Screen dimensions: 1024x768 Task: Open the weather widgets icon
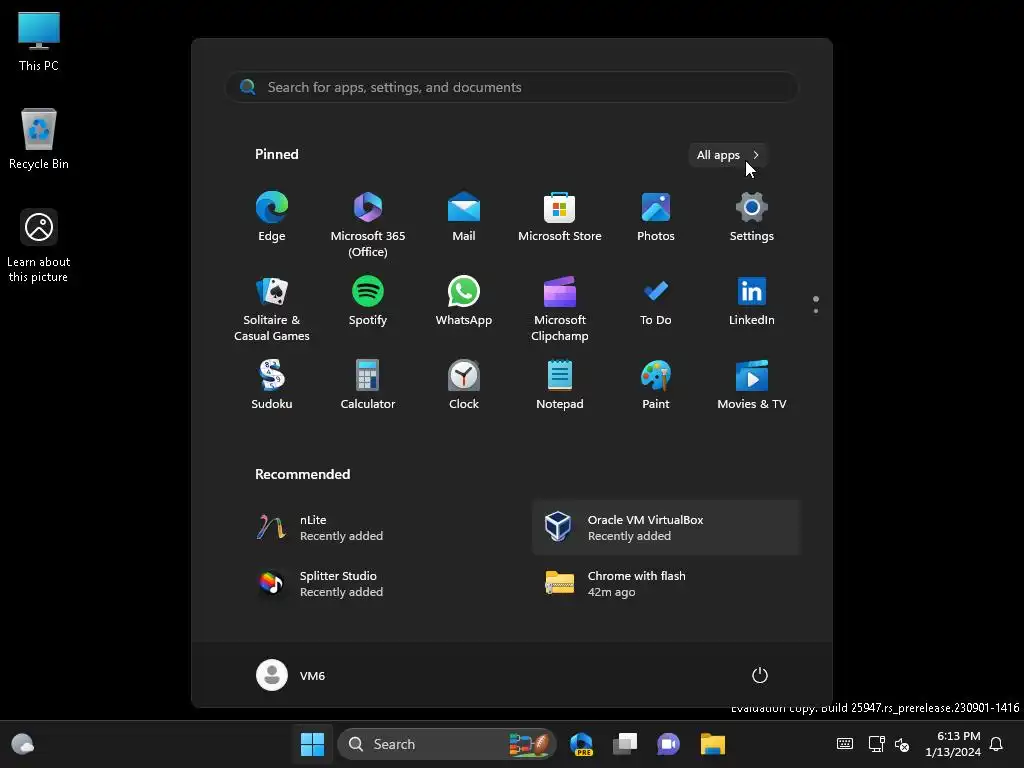point(23,744)
